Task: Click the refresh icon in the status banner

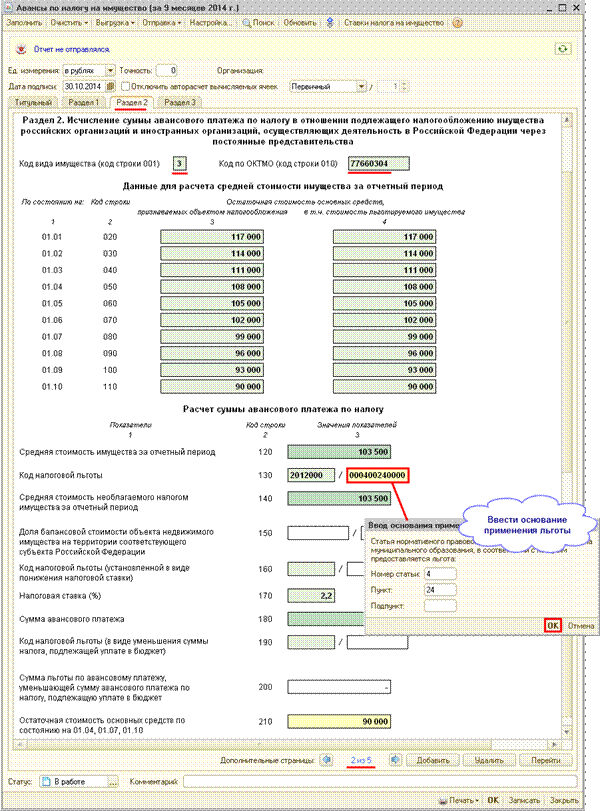Action: pyautogui.click(x=562, y=49)
